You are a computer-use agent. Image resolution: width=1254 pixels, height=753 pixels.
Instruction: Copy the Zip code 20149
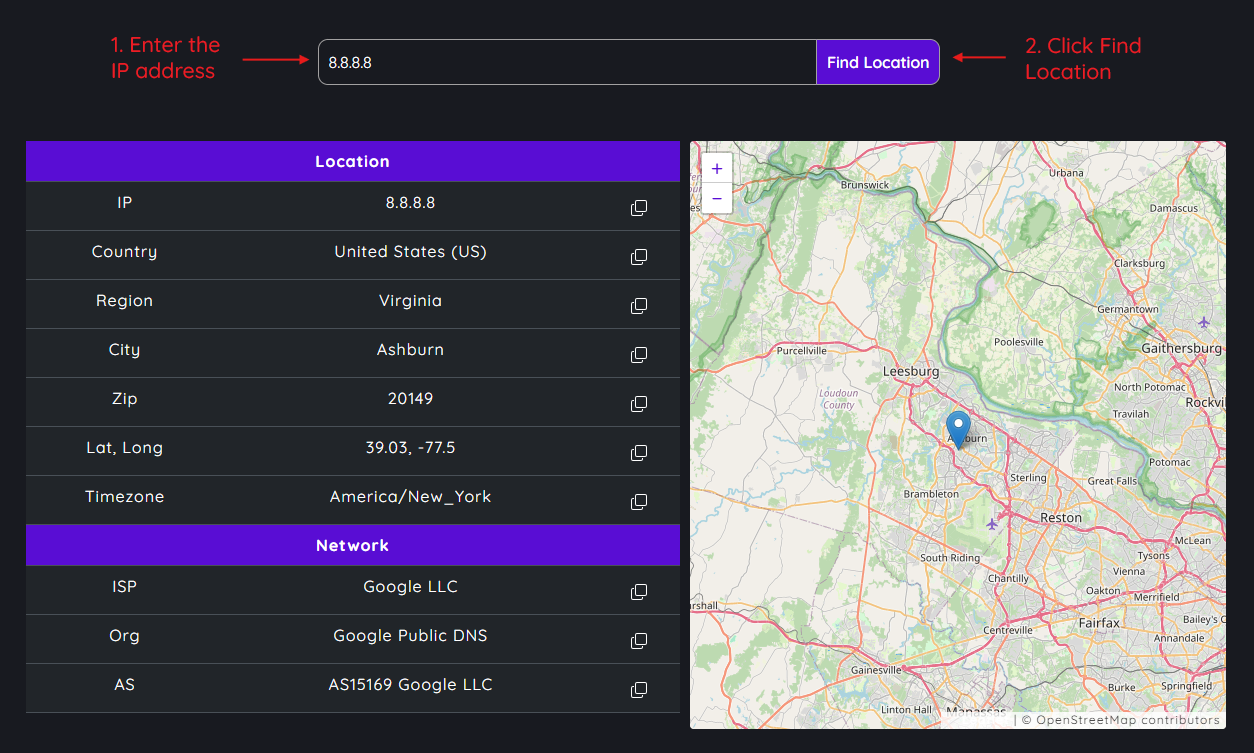(638, 403)
